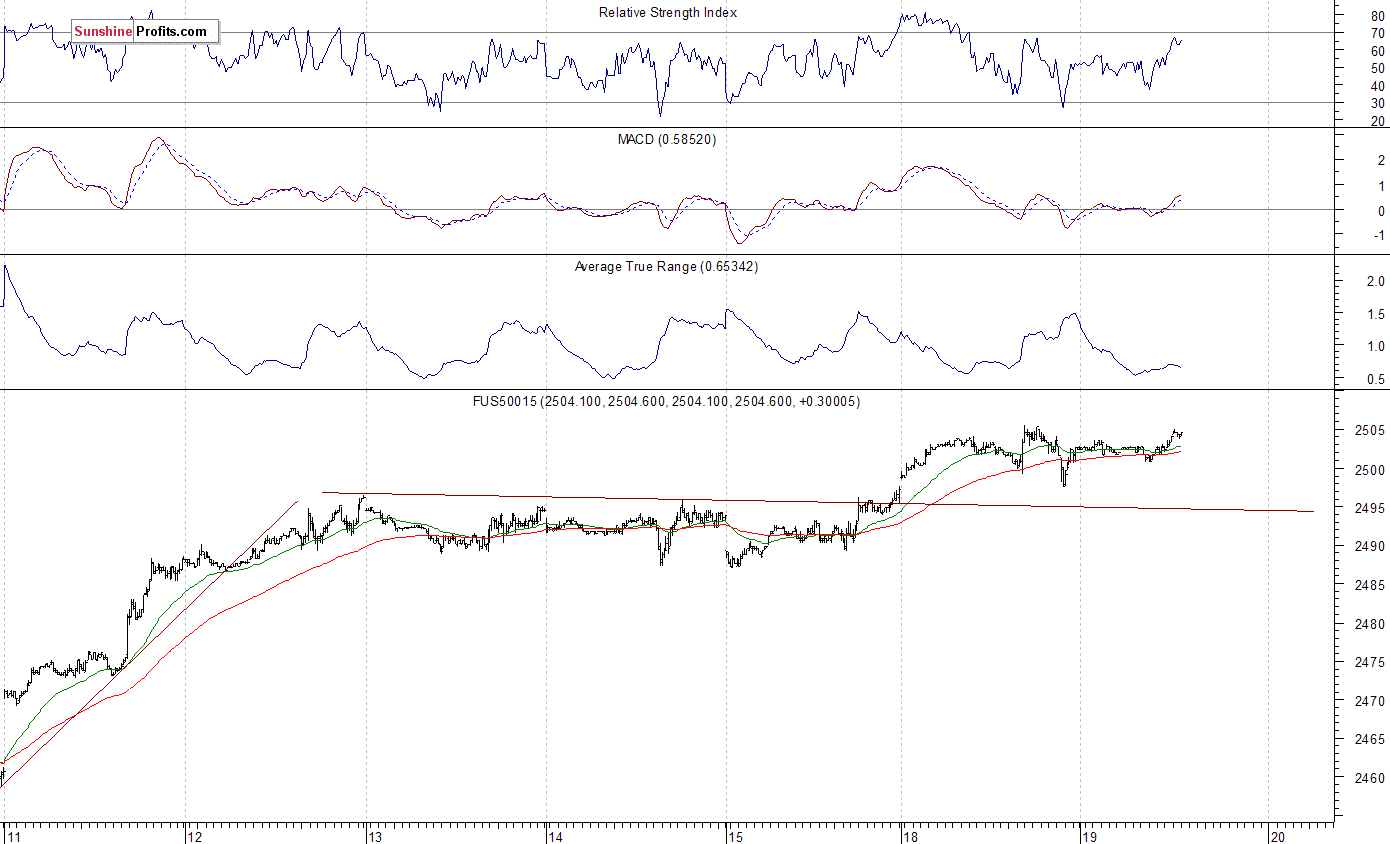
Task: Click the 2485 price axis label
Action: tap(1371, 585)
